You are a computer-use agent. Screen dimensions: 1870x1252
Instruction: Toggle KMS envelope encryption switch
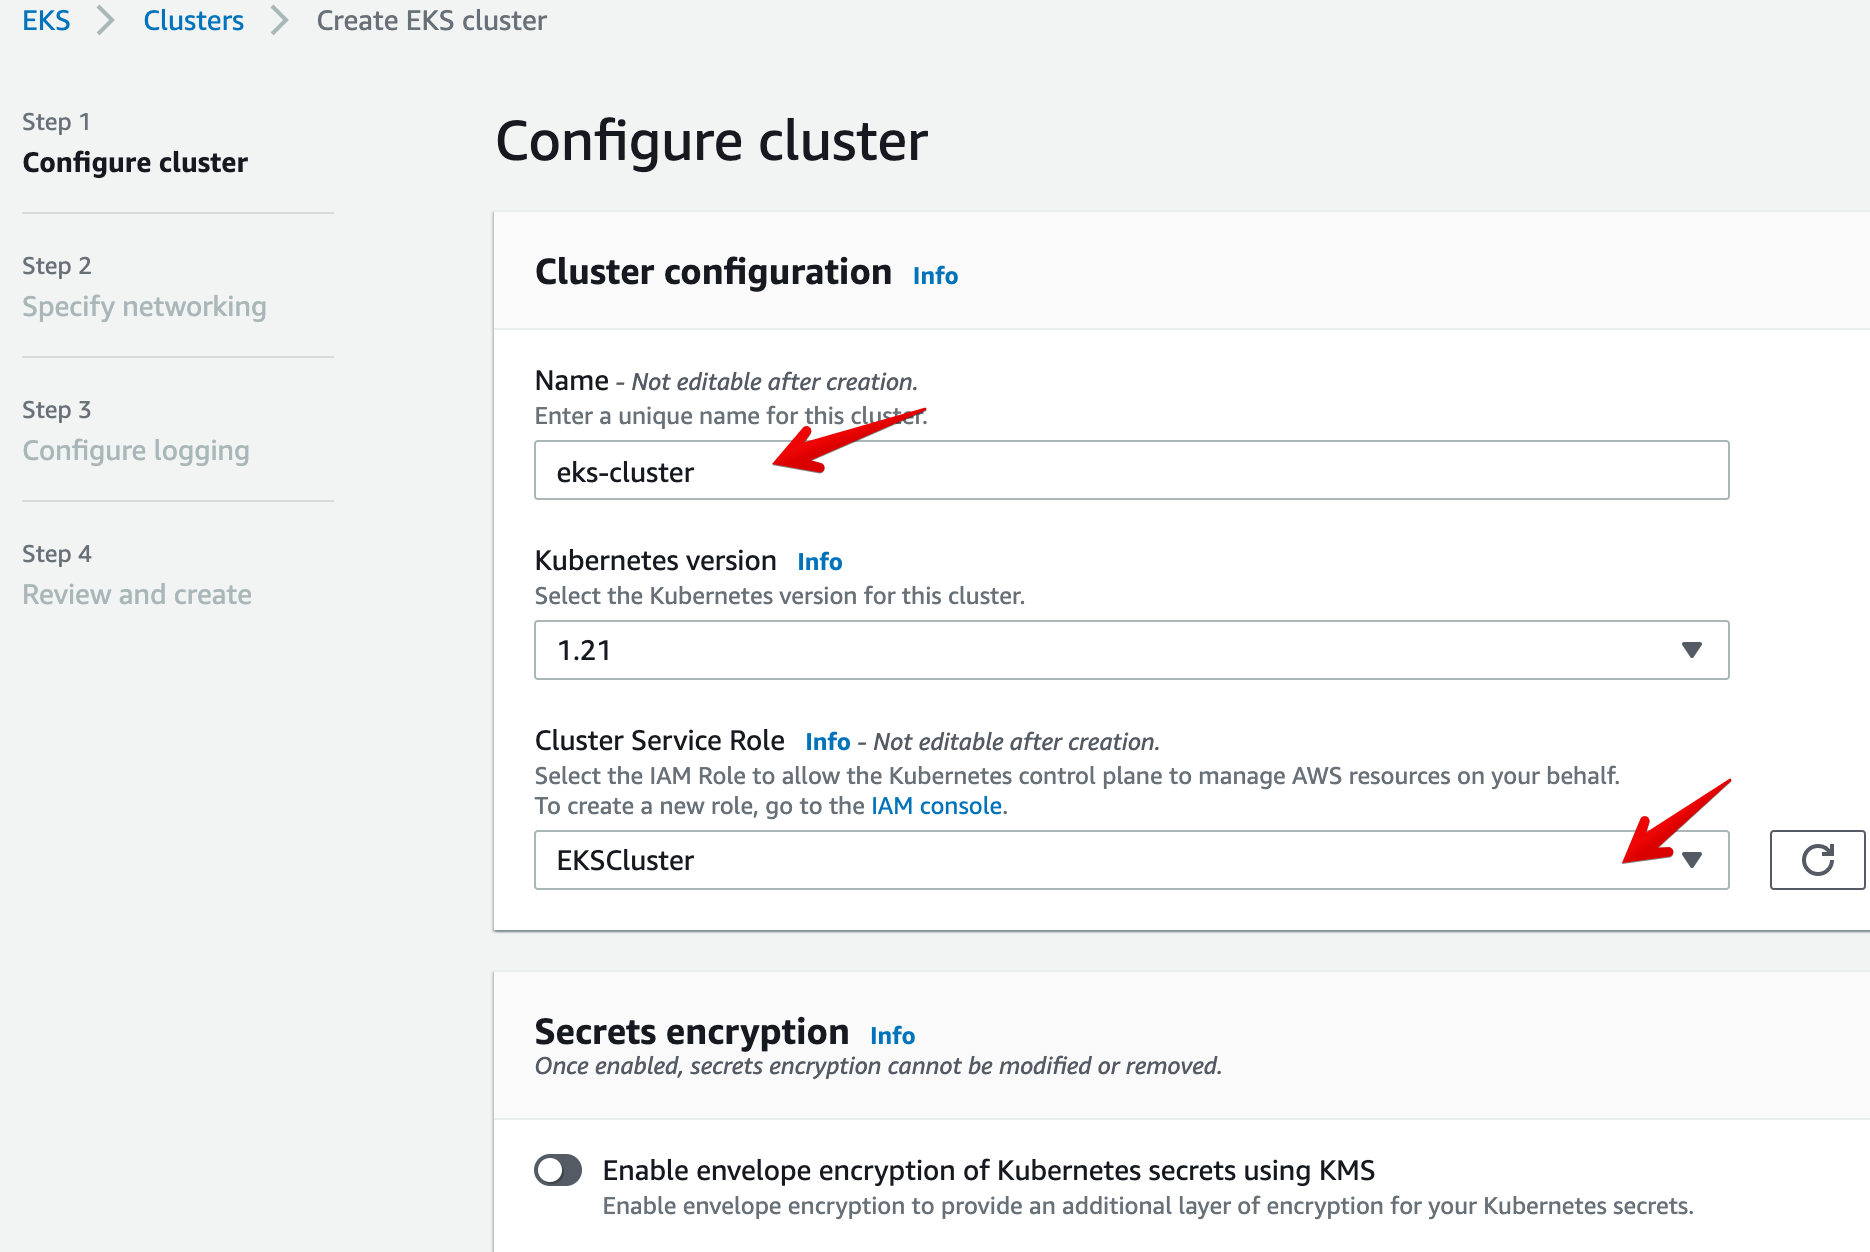click(558, 1170)
